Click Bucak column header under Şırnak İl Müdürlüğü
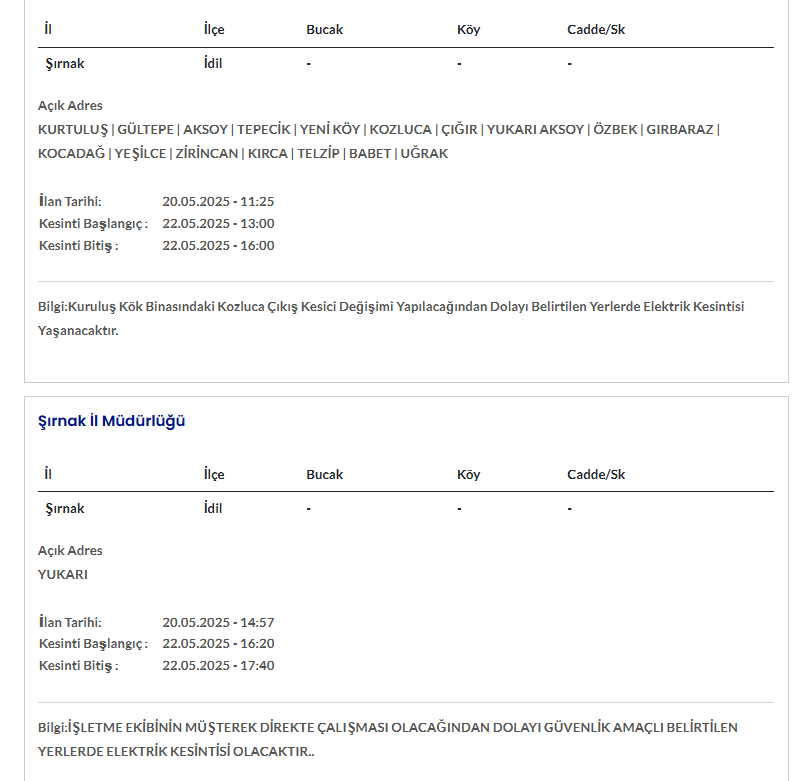 pos(324,474)
